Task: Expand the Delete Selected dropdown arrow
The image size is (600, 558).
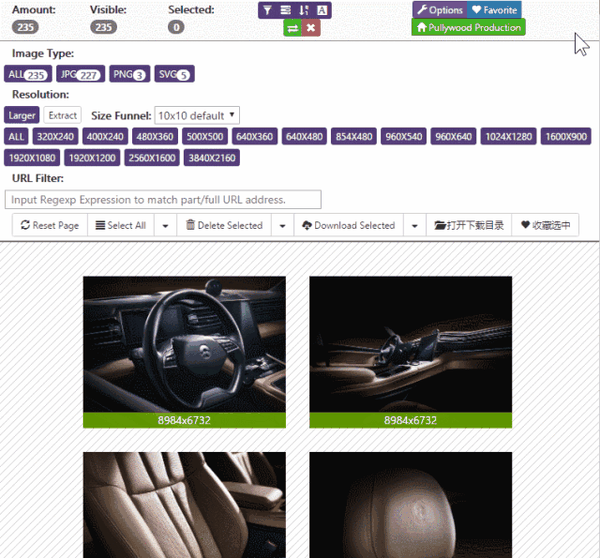Action: [282, 225]
